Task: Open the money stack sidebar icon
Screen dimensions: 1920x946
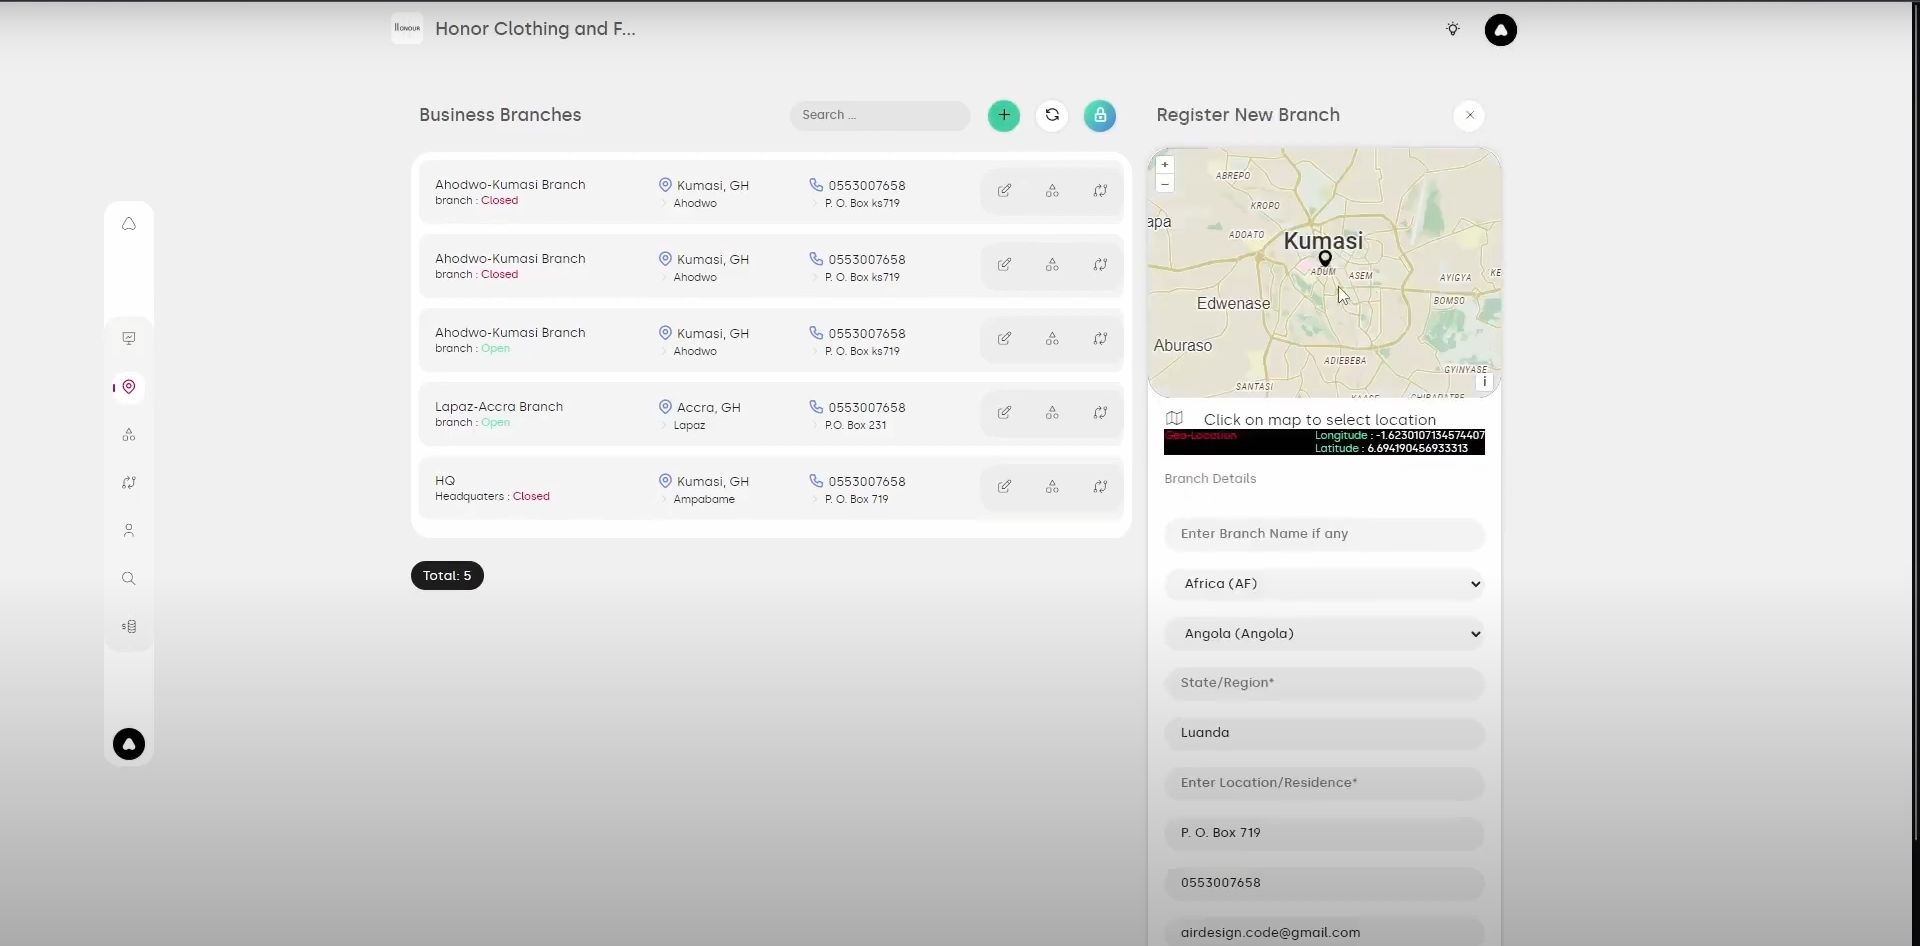Action: (x=129, y=627)
